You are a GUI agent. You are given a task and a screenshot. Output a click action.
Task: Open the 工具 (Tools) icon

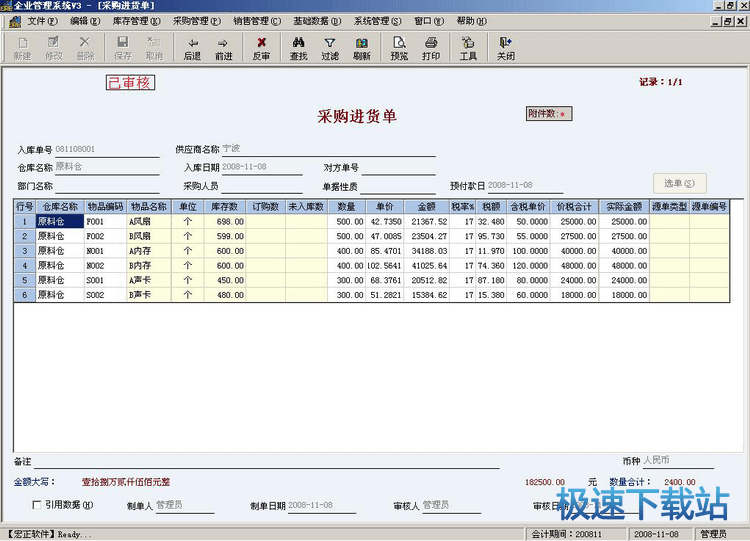pos(468,48)
